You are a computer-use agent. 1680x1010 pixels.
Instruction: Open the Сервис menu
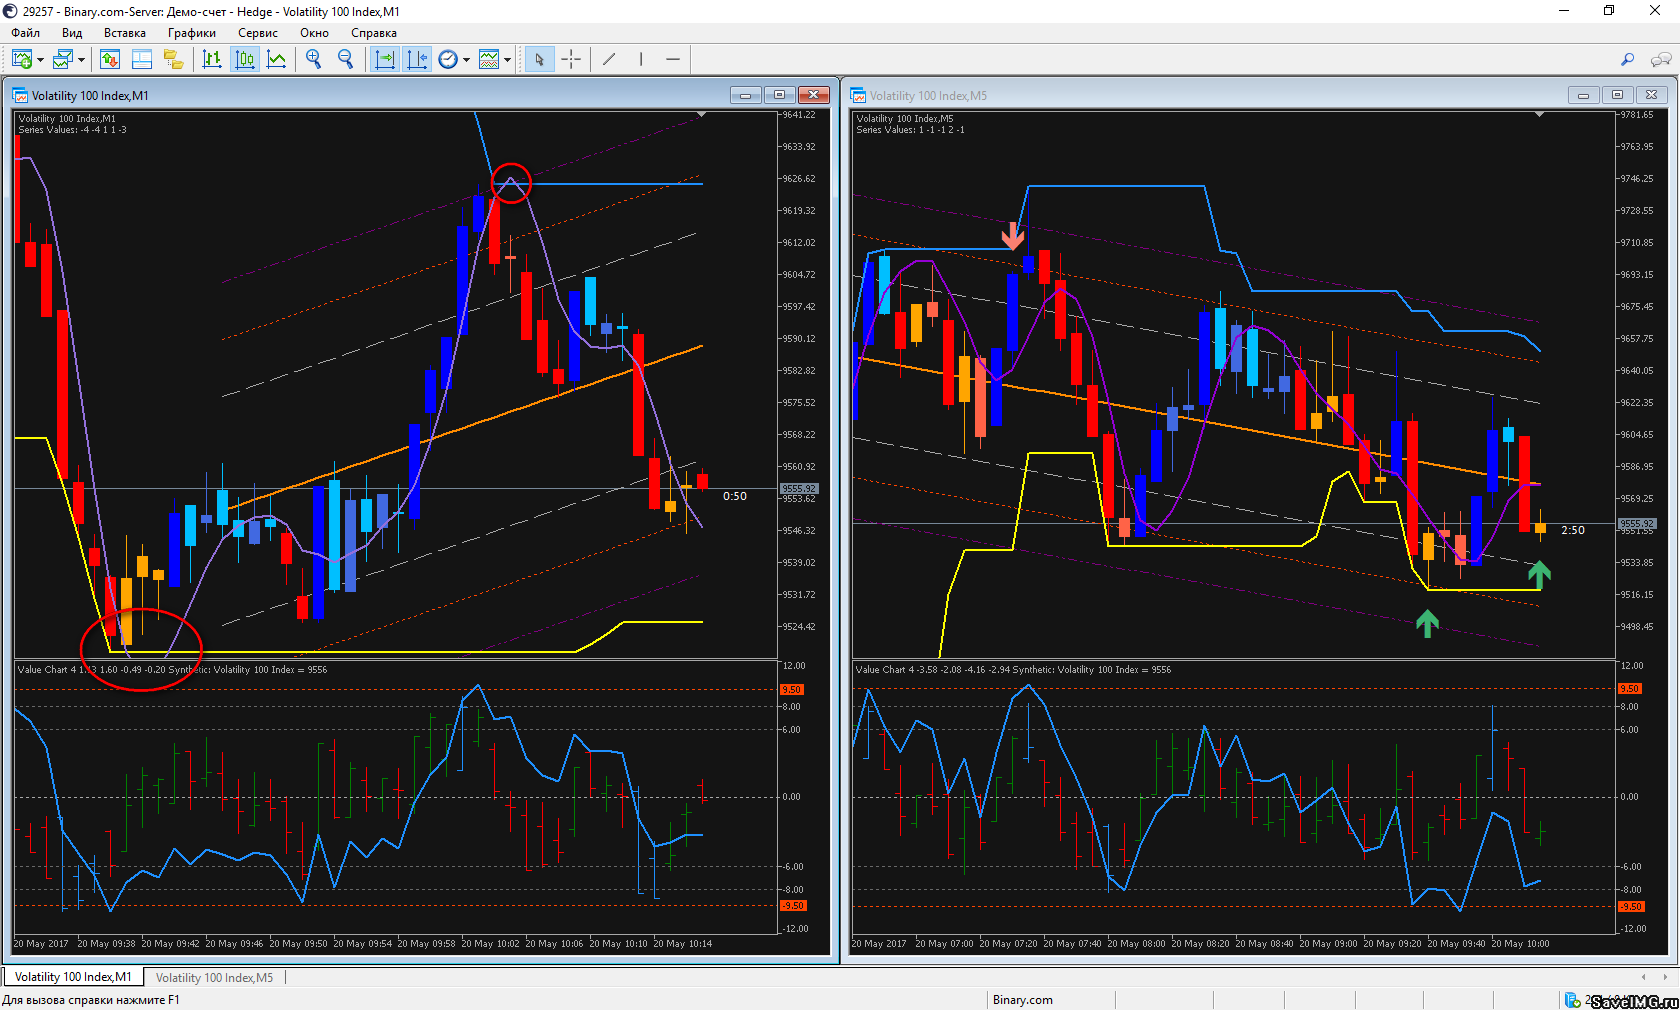pos(257,33)
